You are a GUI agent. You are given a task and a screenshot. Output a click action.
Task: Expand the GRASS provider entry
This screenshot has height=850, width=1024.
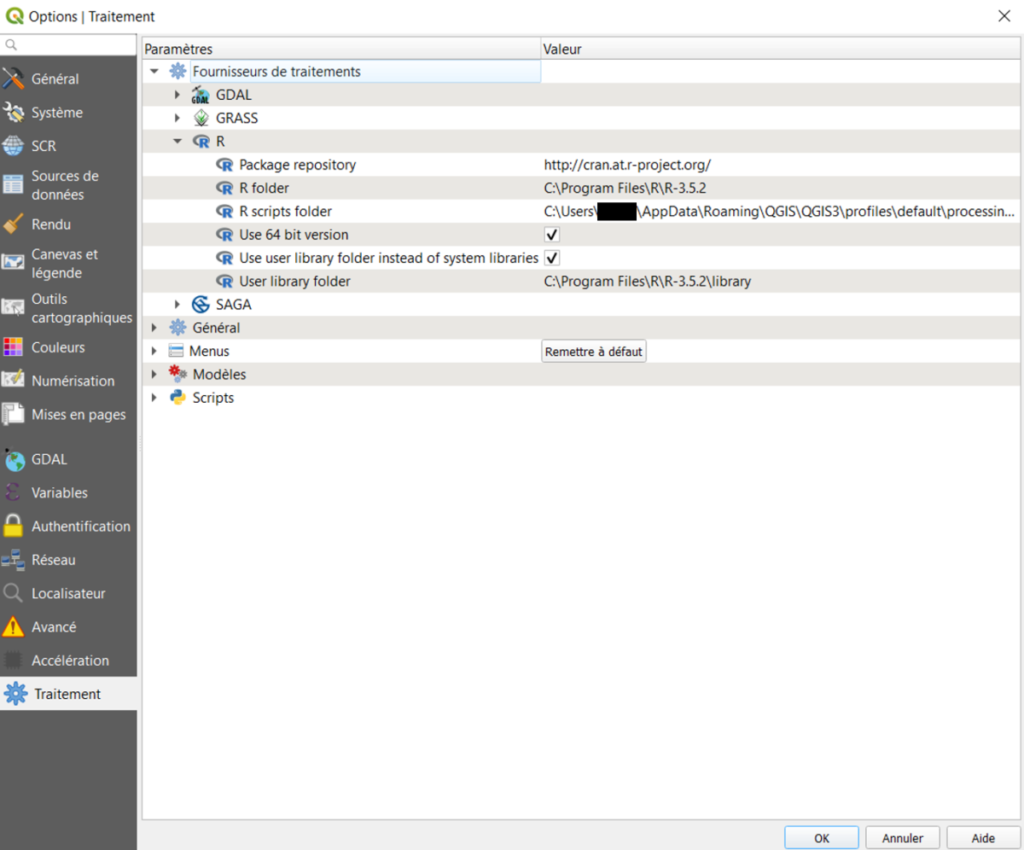[177, 117]
